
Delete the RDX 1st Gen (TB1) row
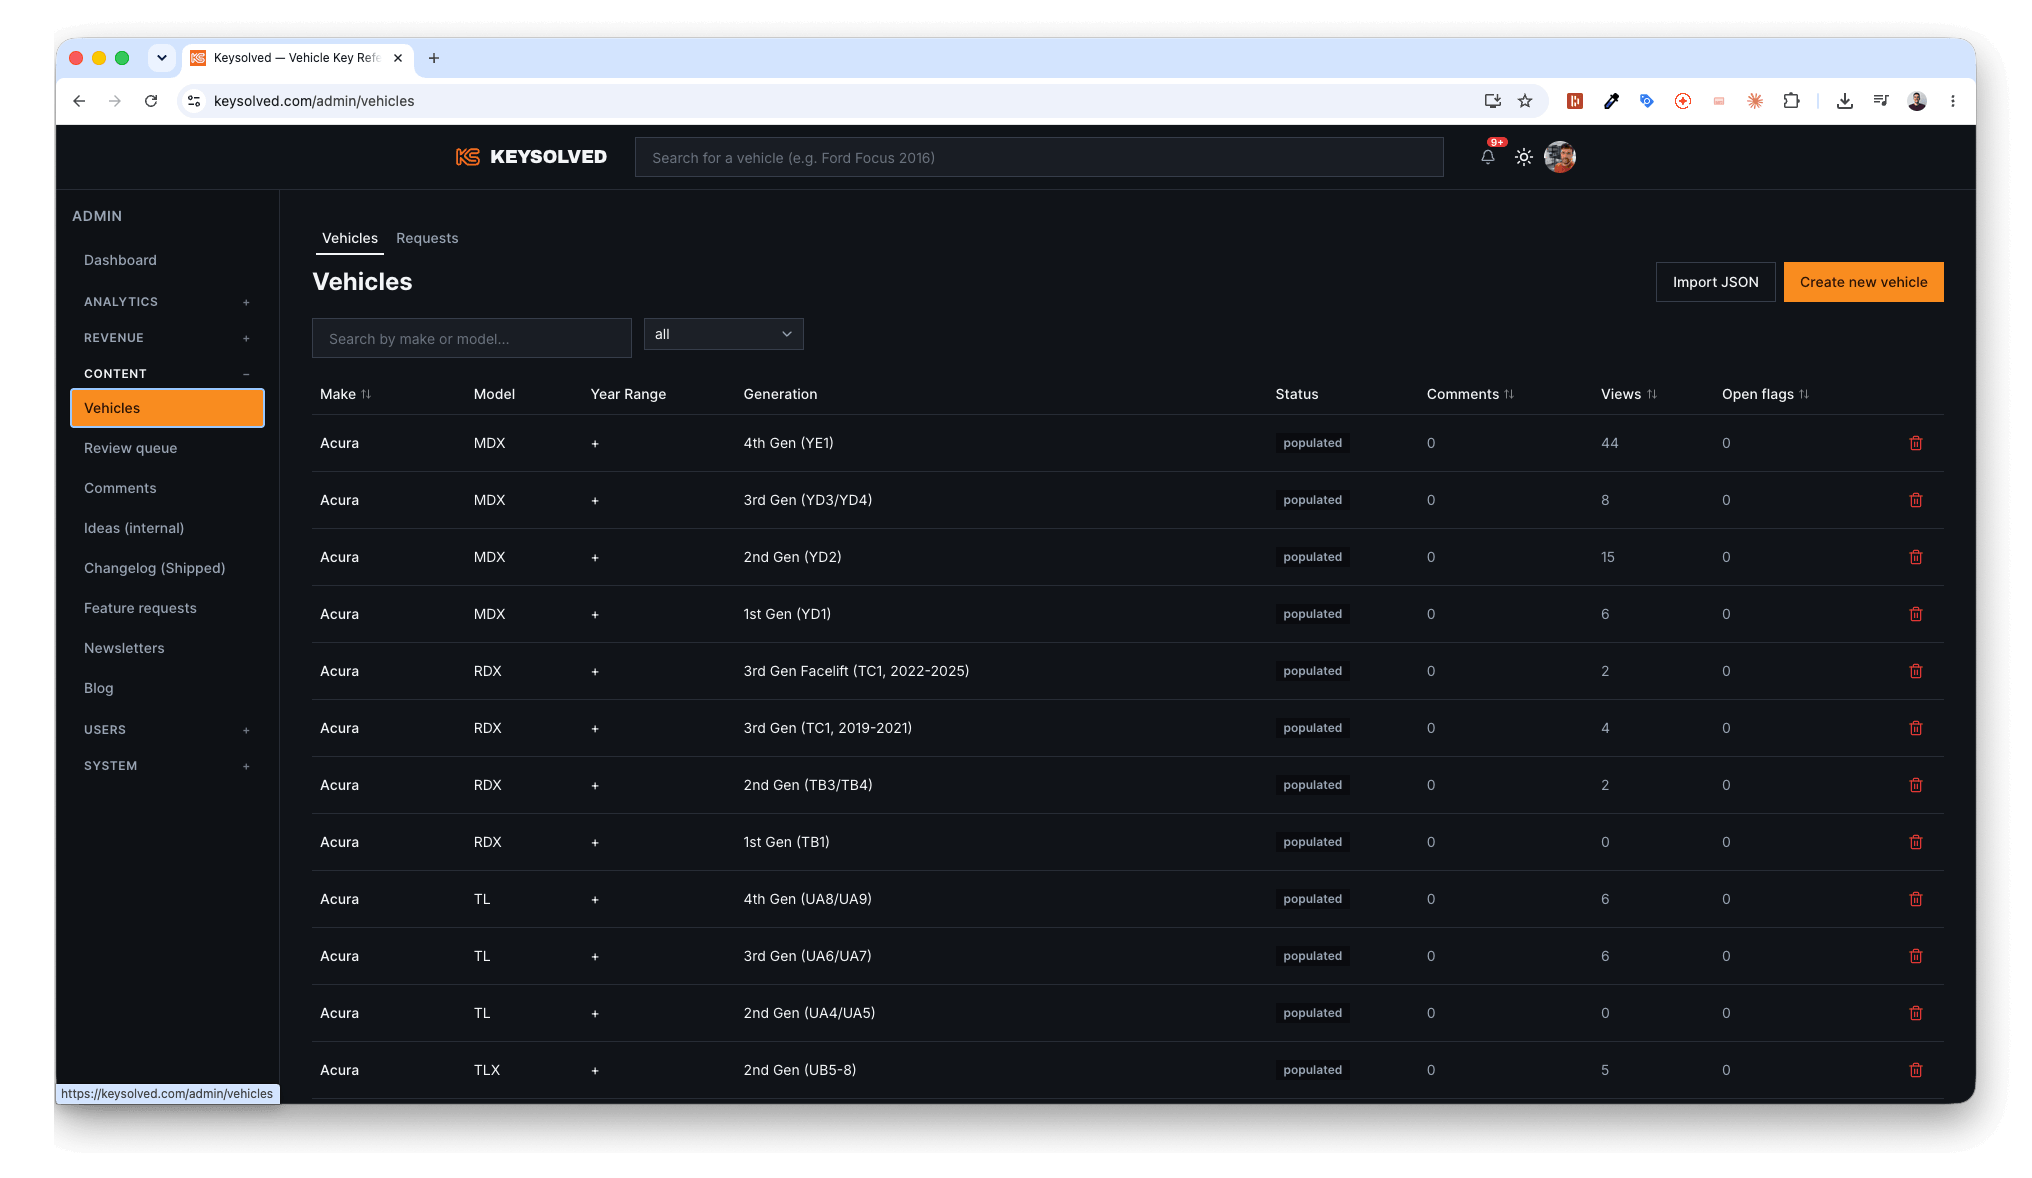tap(1916, 842)
